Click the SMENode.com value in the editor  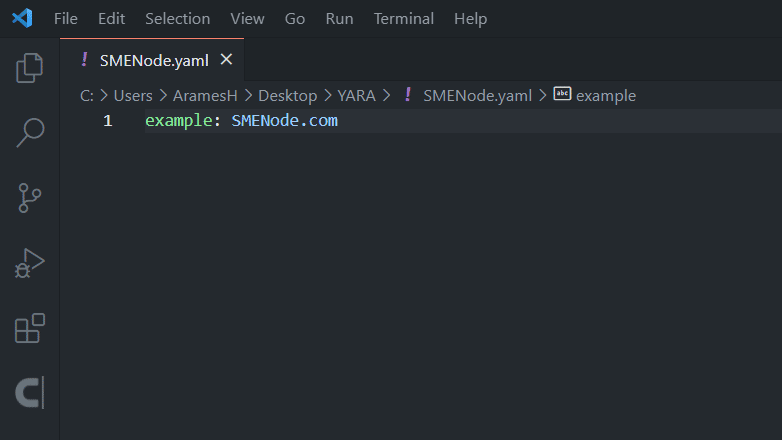click(x=284, y=121)
